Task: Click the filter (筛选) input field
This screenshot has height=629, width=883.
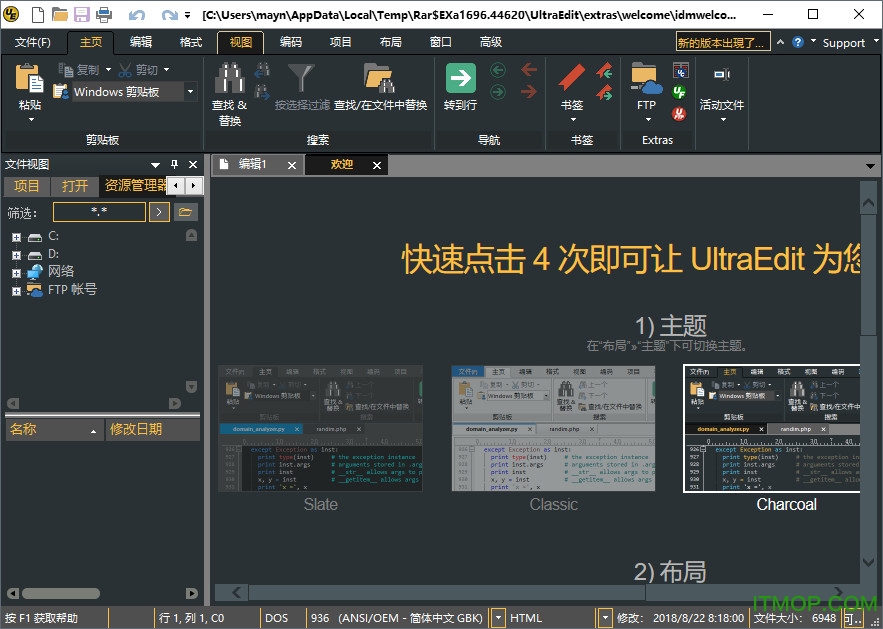Action: (x=99, y=212)
